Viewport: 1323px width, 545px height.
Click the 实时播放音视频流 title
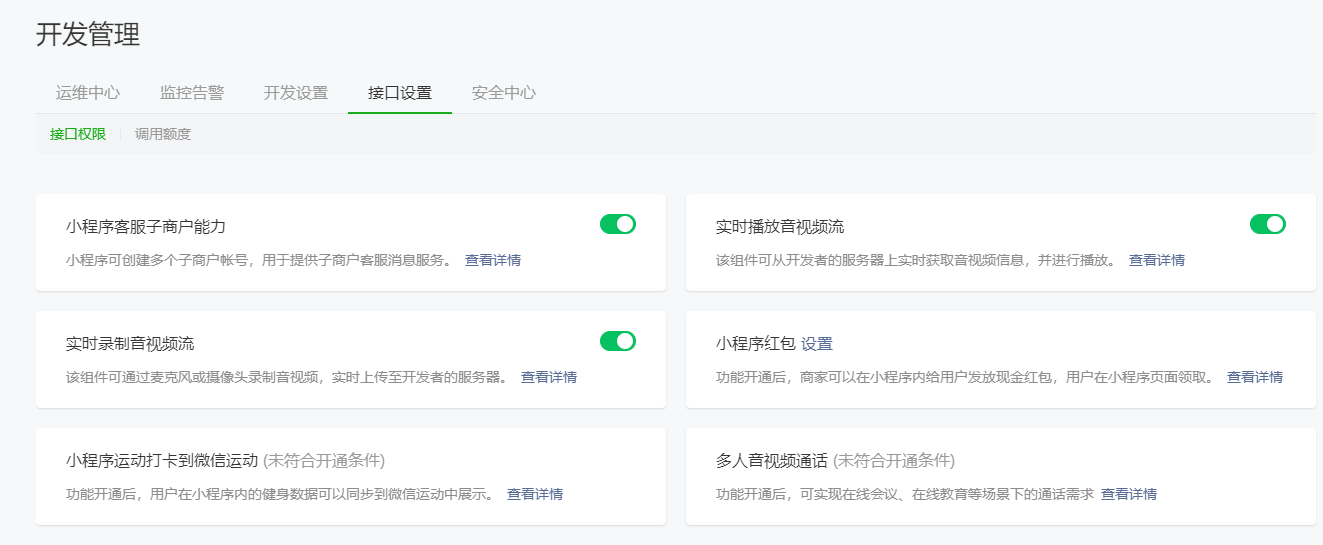click(780, 227)
